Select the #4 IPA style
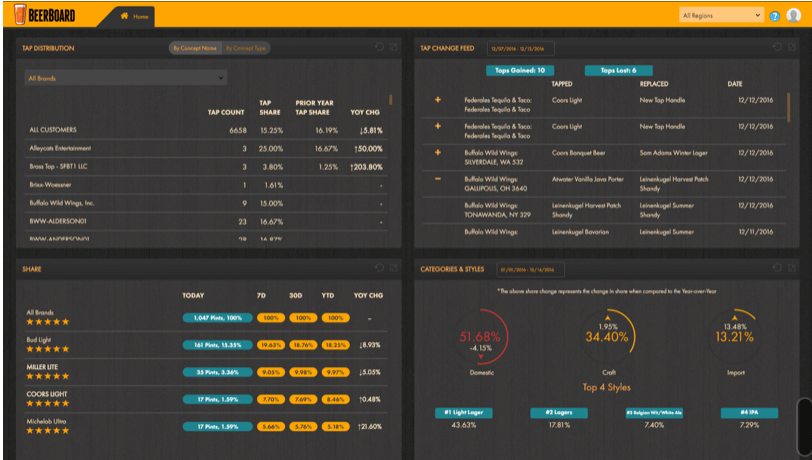Screen dimensions: 812x460 (749, 413)
